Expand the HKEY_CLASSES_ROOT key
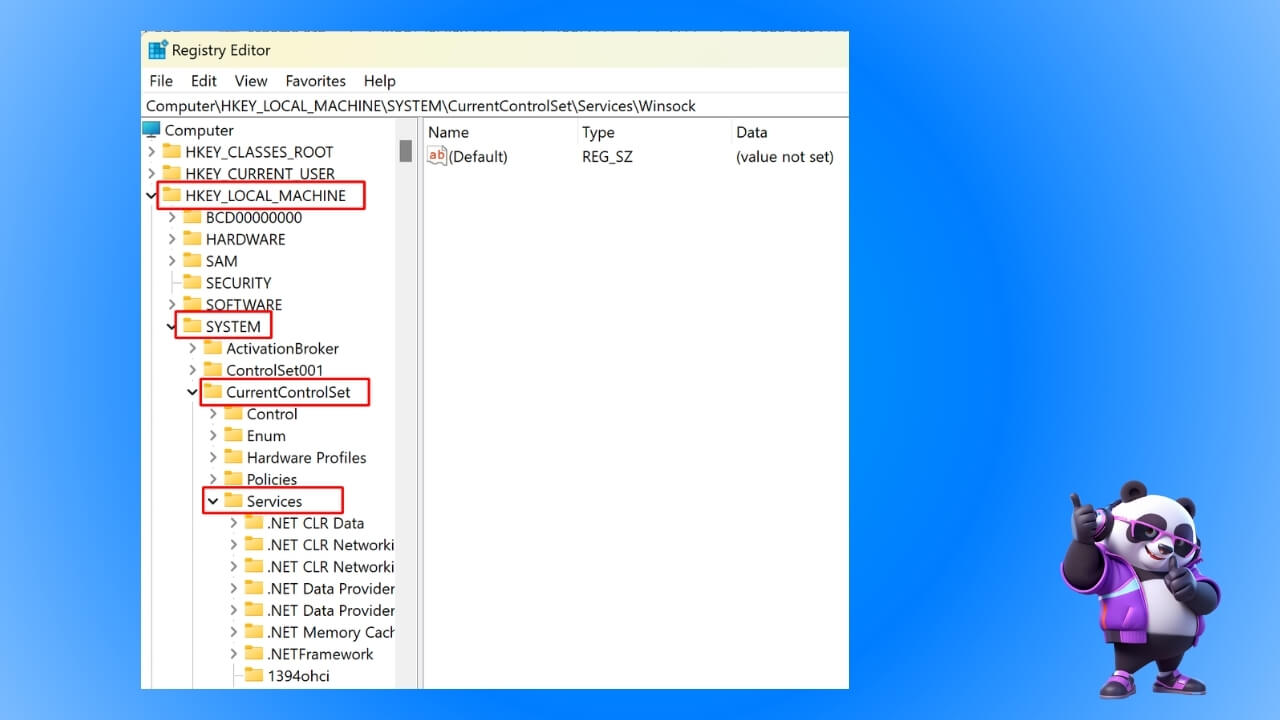This screenshot has height=720, width=1280. tap(151, 152)
